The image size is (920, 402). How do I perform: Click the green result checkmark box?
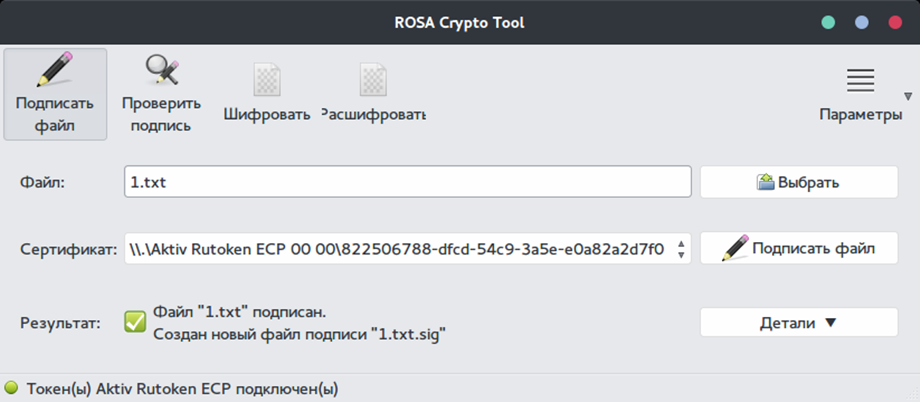(x=135, y=322)
